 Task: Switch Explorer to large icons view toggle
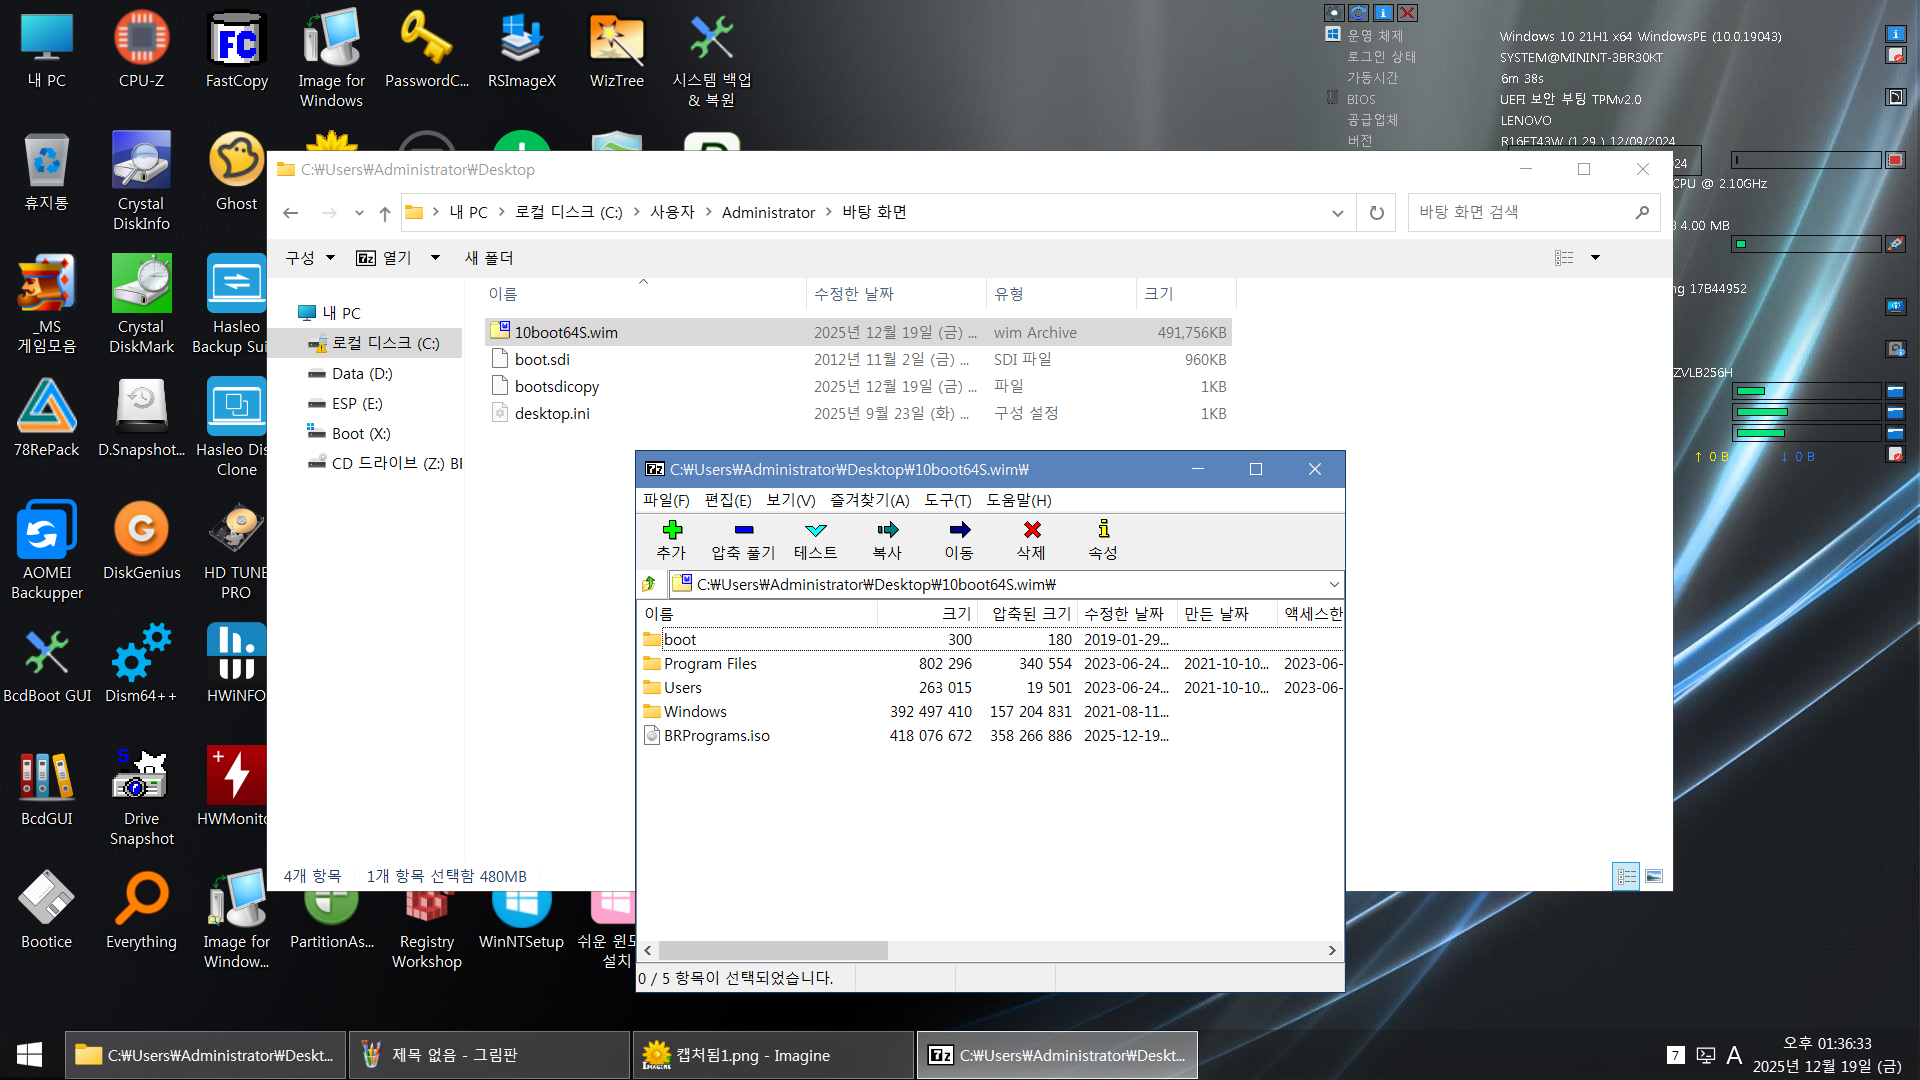[x=1654, y=876]
